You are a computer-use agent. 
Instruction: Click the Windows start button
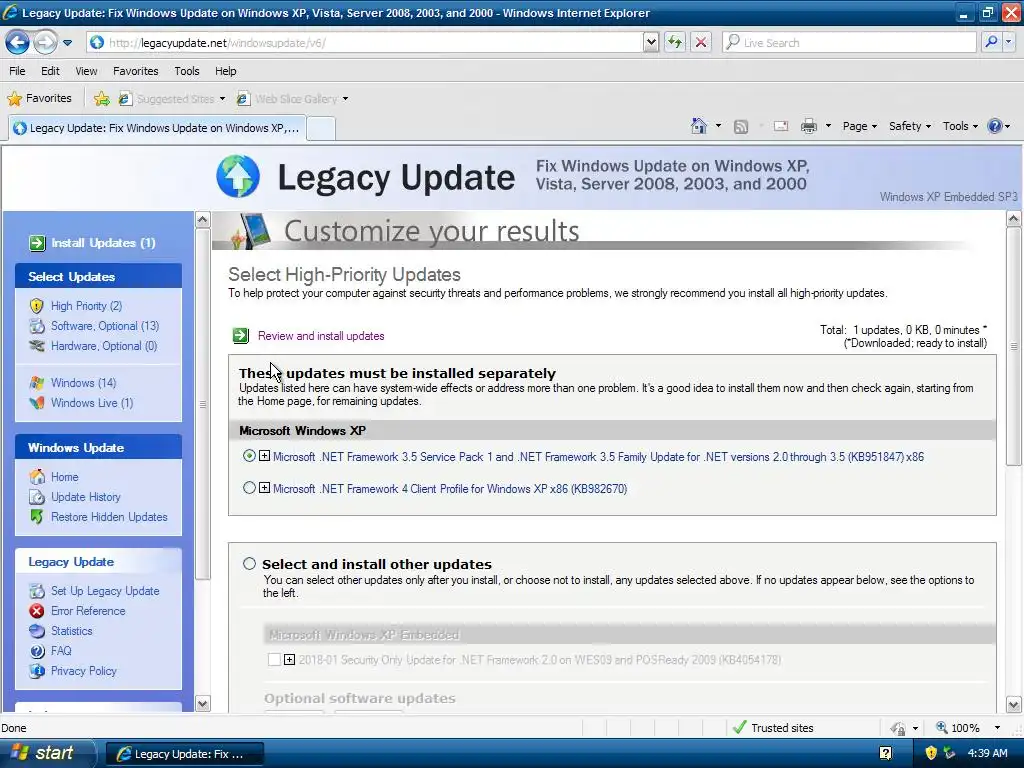coord(47,754)
